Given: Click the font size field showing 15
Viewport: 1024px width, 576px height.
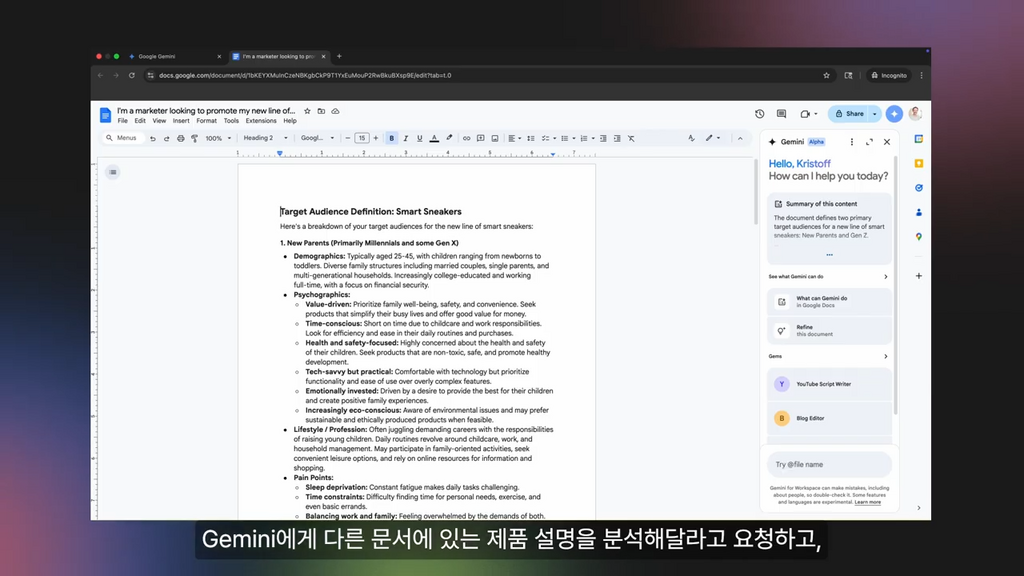Looking at the screenshot, I should (x=362, y=138).
